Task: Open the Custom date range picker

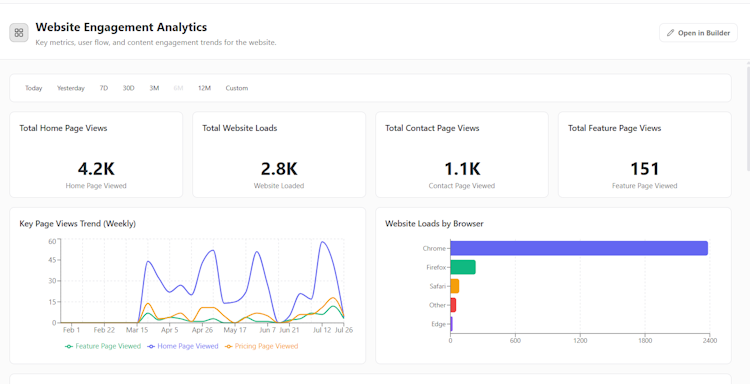Action: (237, 88)
